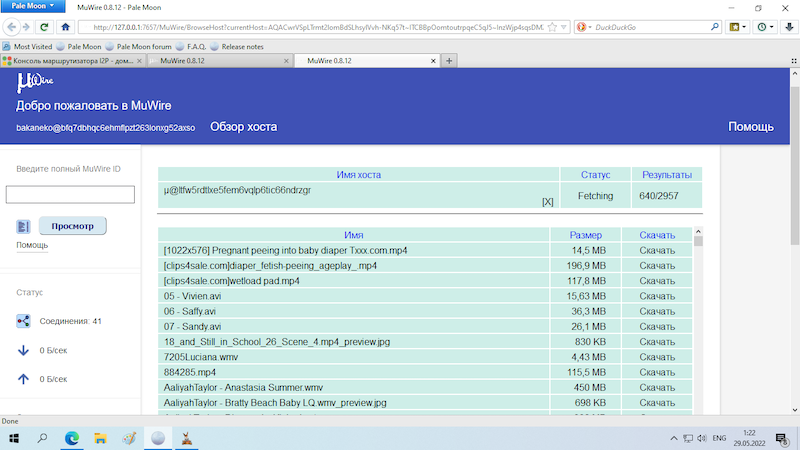Open File Explorer from the taskbar
Image resolution: width=800 pixels, height=450 pixels.
[100, 437]
